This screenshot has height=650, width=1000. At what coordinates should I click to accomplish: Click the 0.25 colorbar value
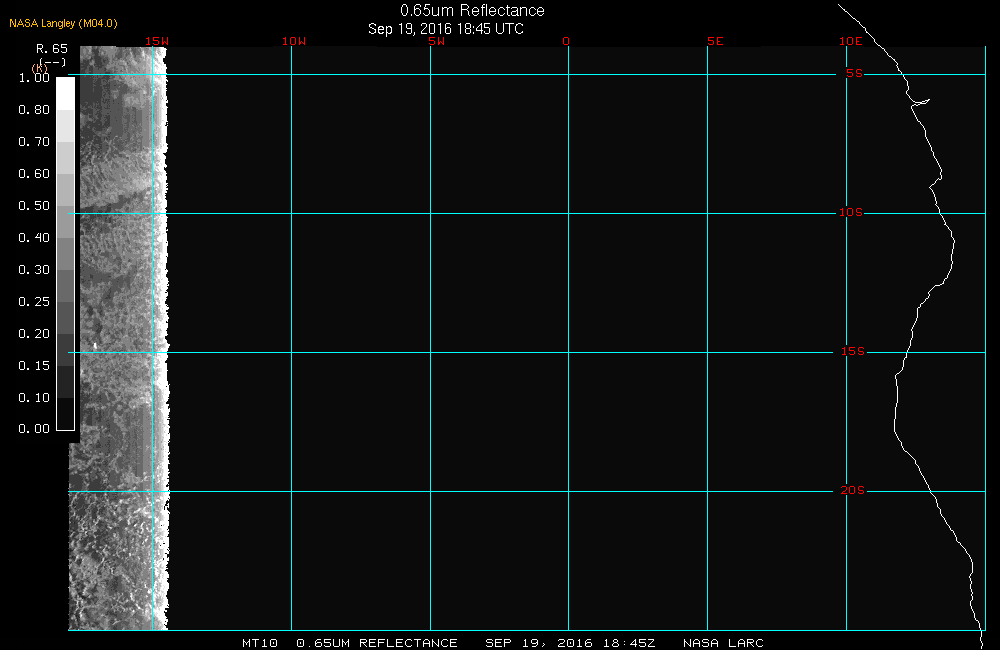pos(34,301)
